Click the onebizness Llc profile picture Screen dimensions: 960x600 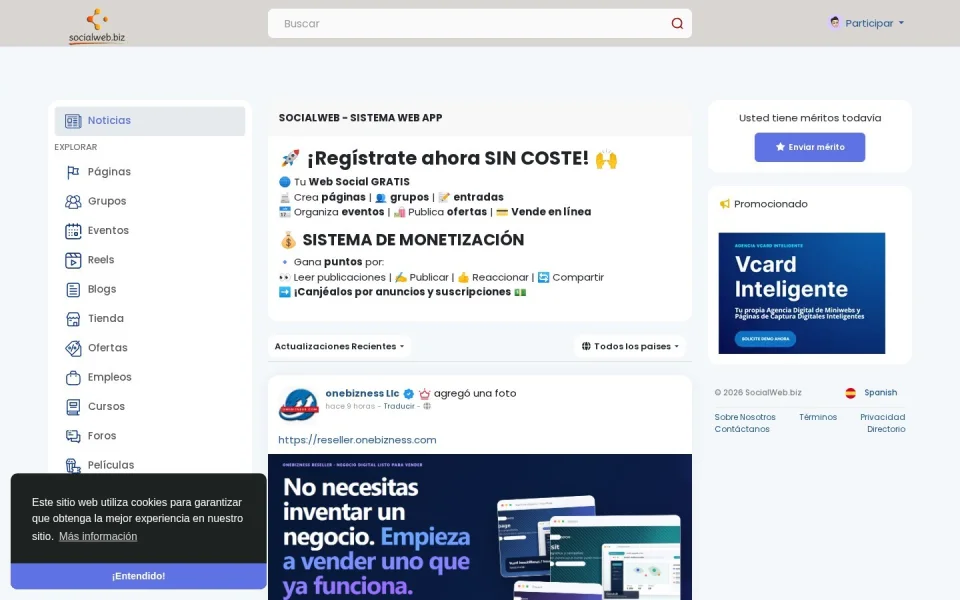pyautogui.click(x=299, y=404)
